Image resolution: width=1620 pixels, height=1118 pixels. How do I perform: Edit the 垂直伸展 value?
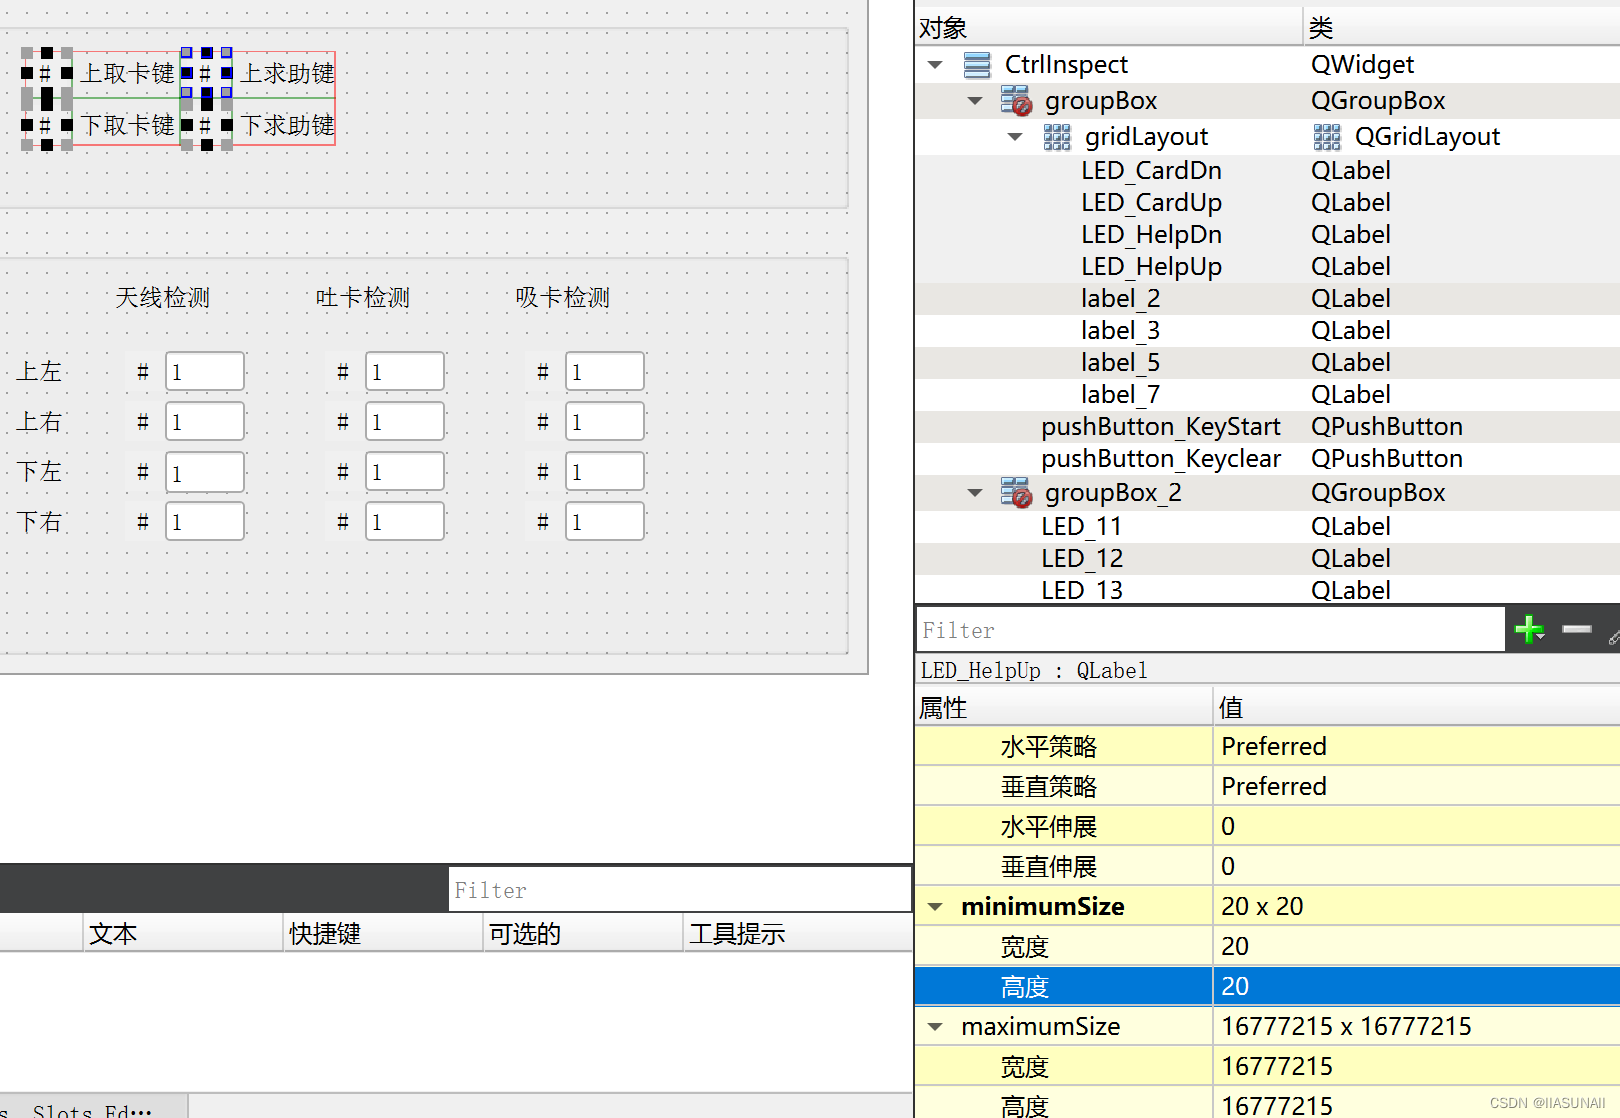(1417, 867)
